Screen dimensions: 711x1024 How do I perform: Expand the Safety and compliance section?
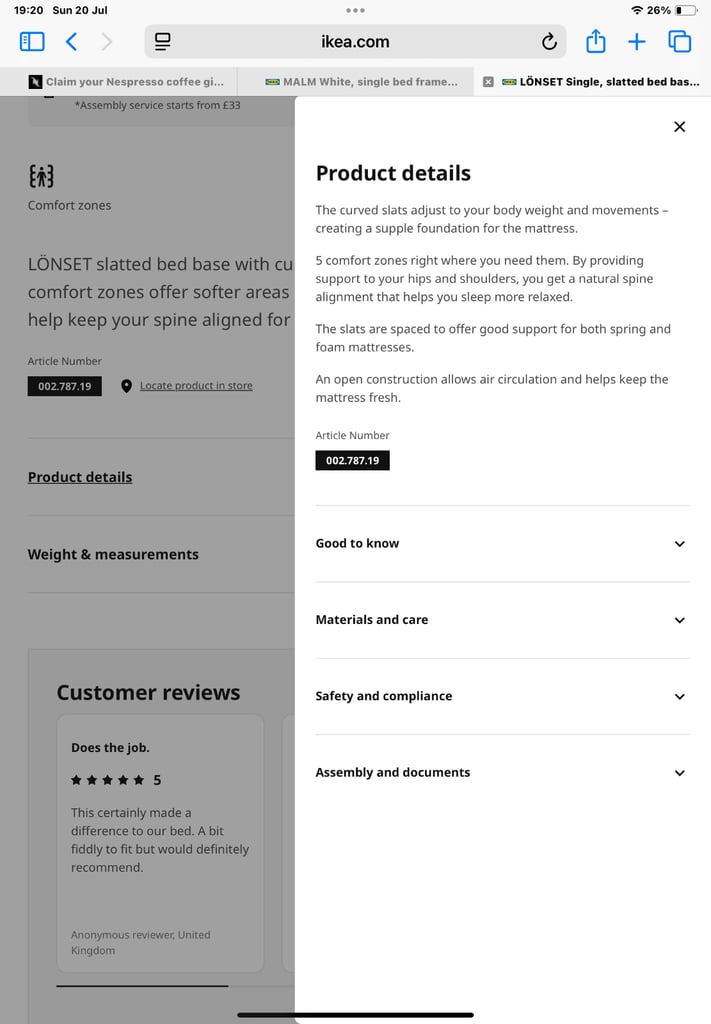(x=503, y=696)
